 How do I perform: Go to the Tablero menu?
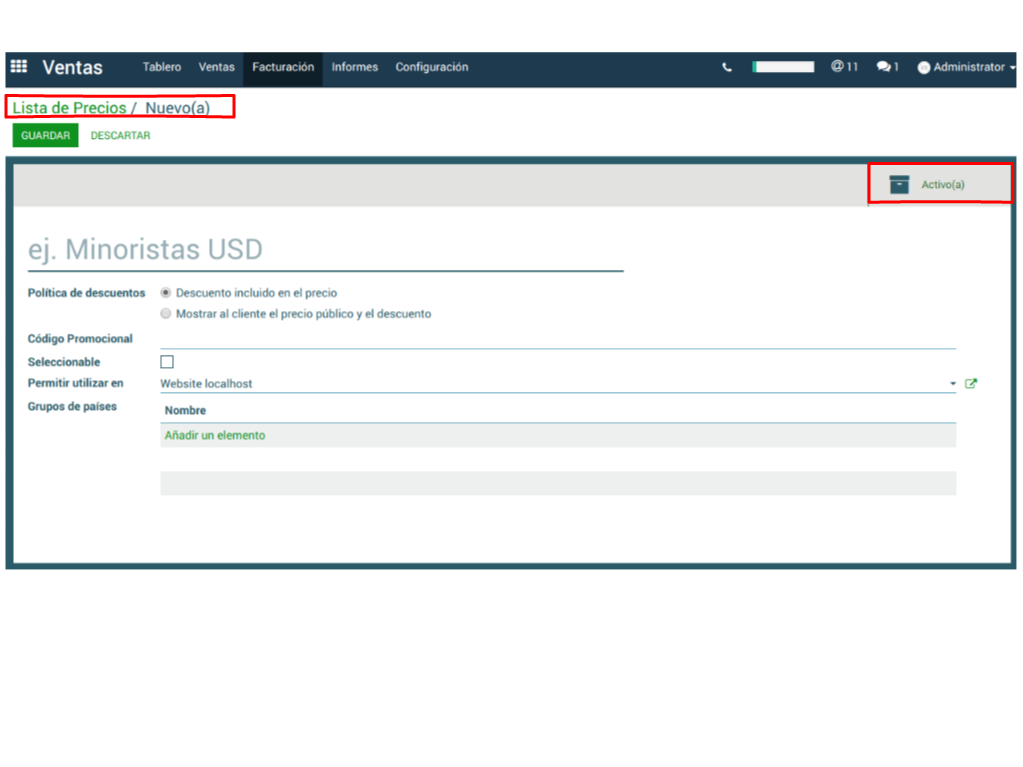coord(162,67)
